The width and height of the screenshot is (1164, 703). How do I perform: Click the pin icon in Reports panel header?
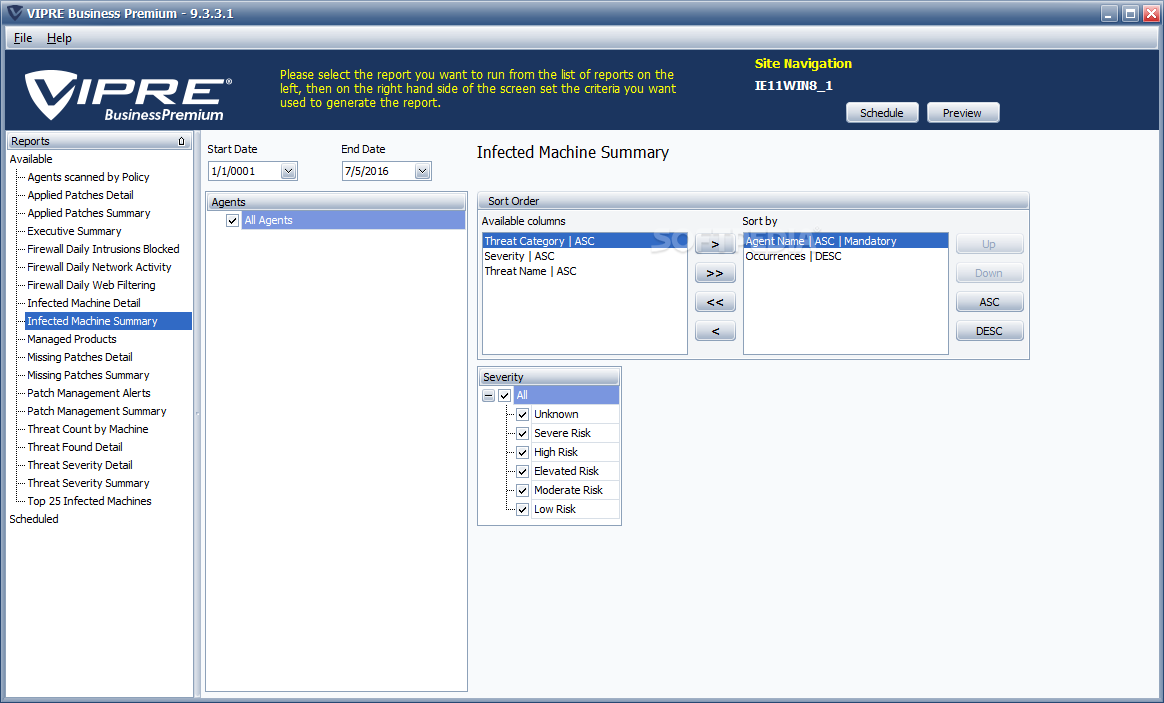click(x=181, y=141)
